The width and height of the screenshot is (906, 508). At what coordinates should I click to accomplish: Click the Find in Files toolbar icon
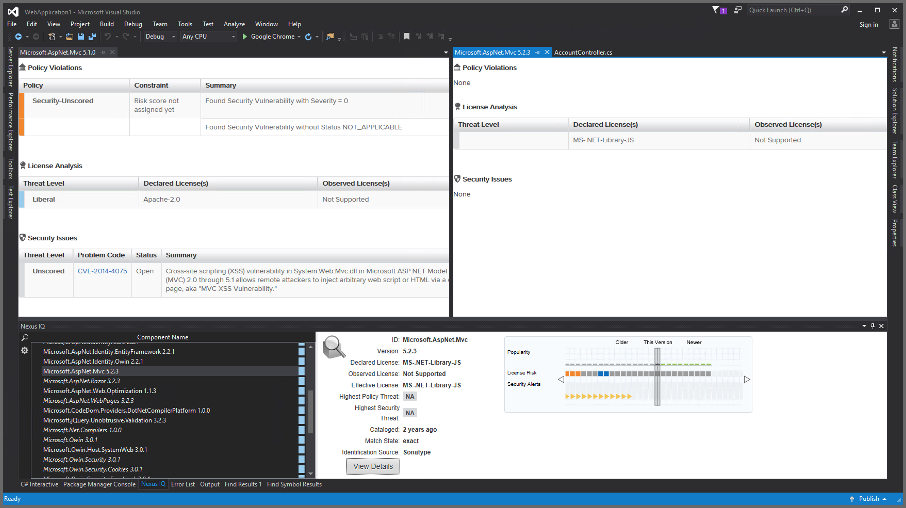(330, 36)
